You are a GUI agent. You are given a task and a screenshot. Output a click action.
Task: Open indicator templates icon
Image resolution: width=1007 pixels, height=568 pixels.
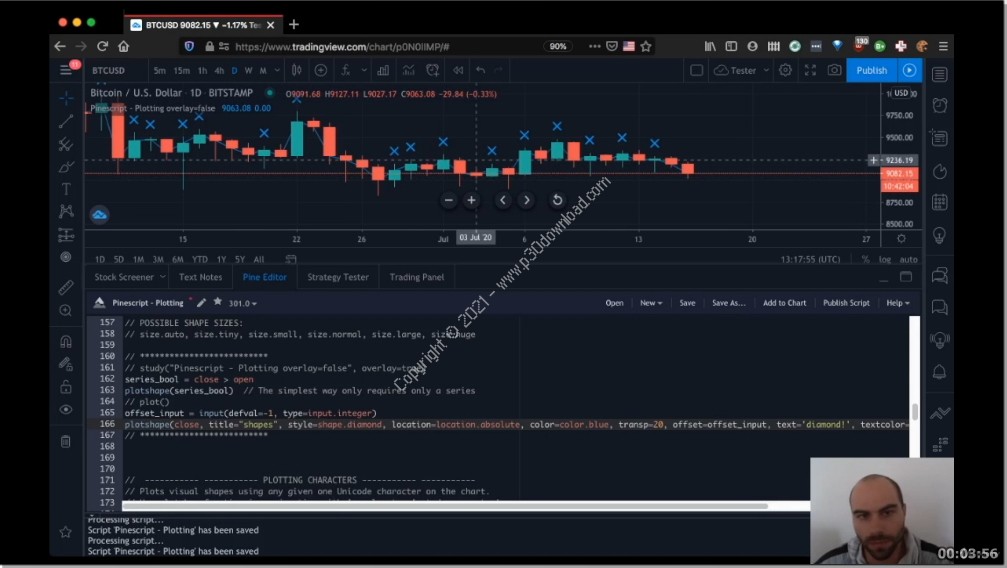point(408,70)
